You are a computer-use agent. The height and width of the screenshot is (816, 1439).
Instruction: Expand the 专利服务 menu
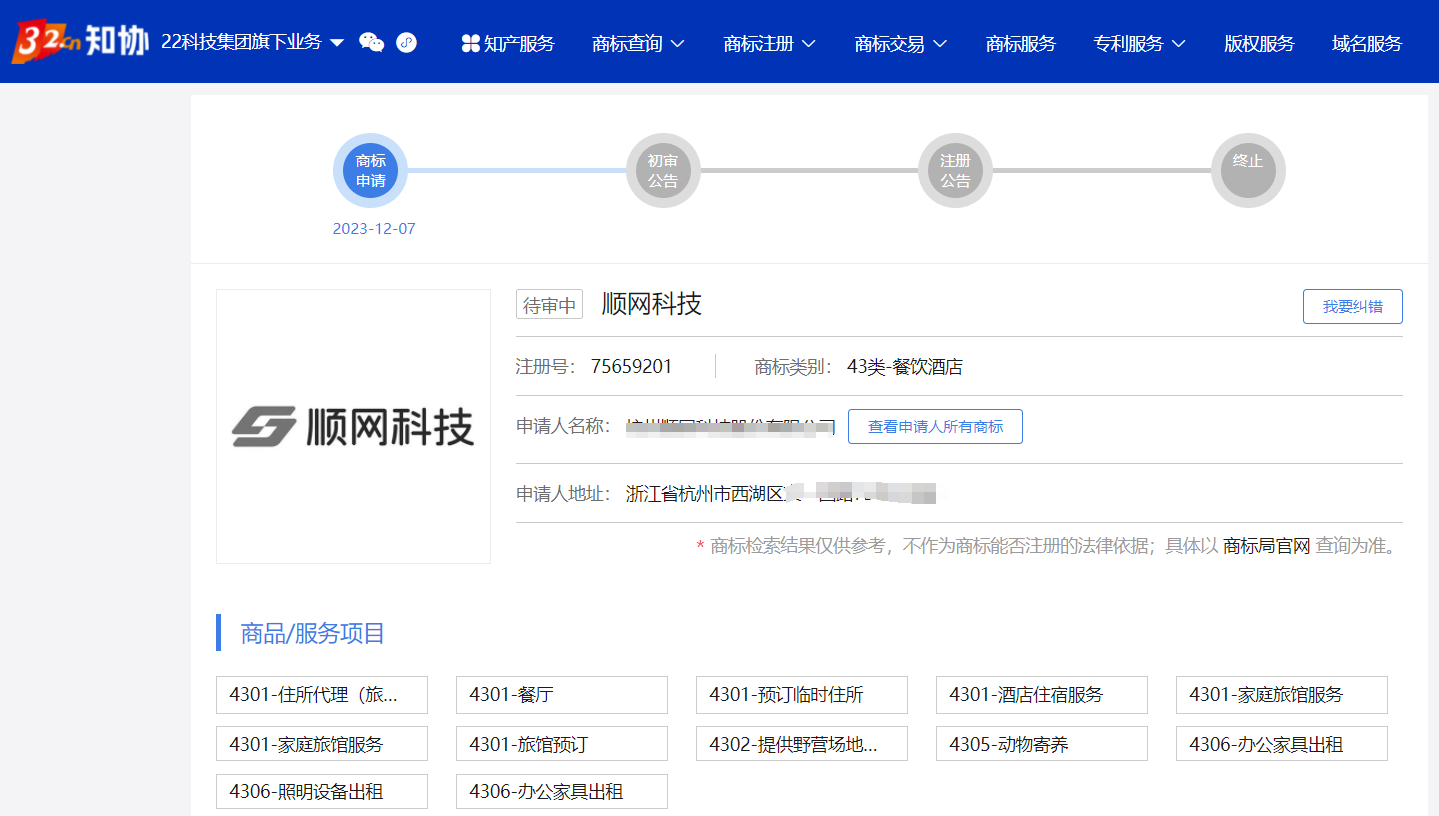tap(1139, 43)
